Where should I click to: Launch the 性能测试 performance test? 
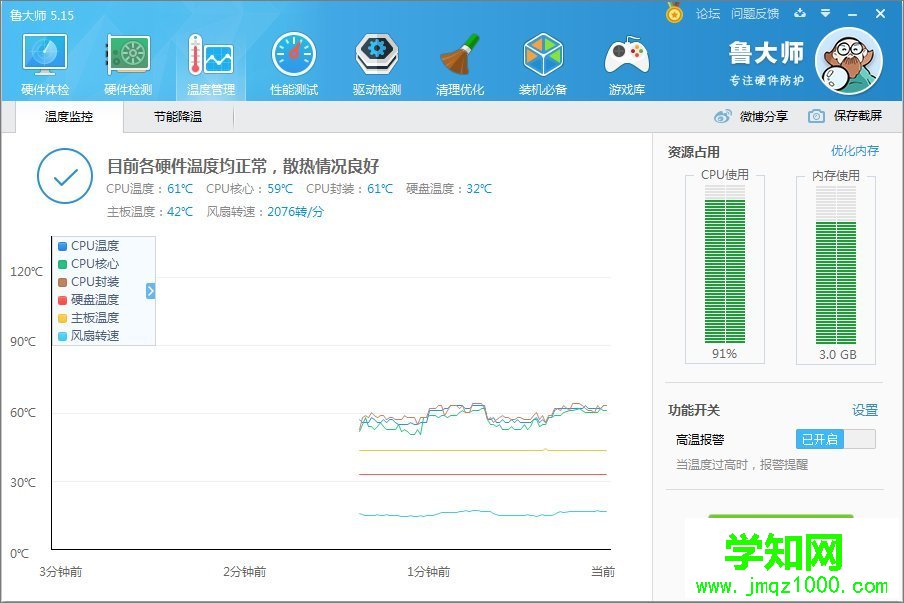[x=294, y=62]
